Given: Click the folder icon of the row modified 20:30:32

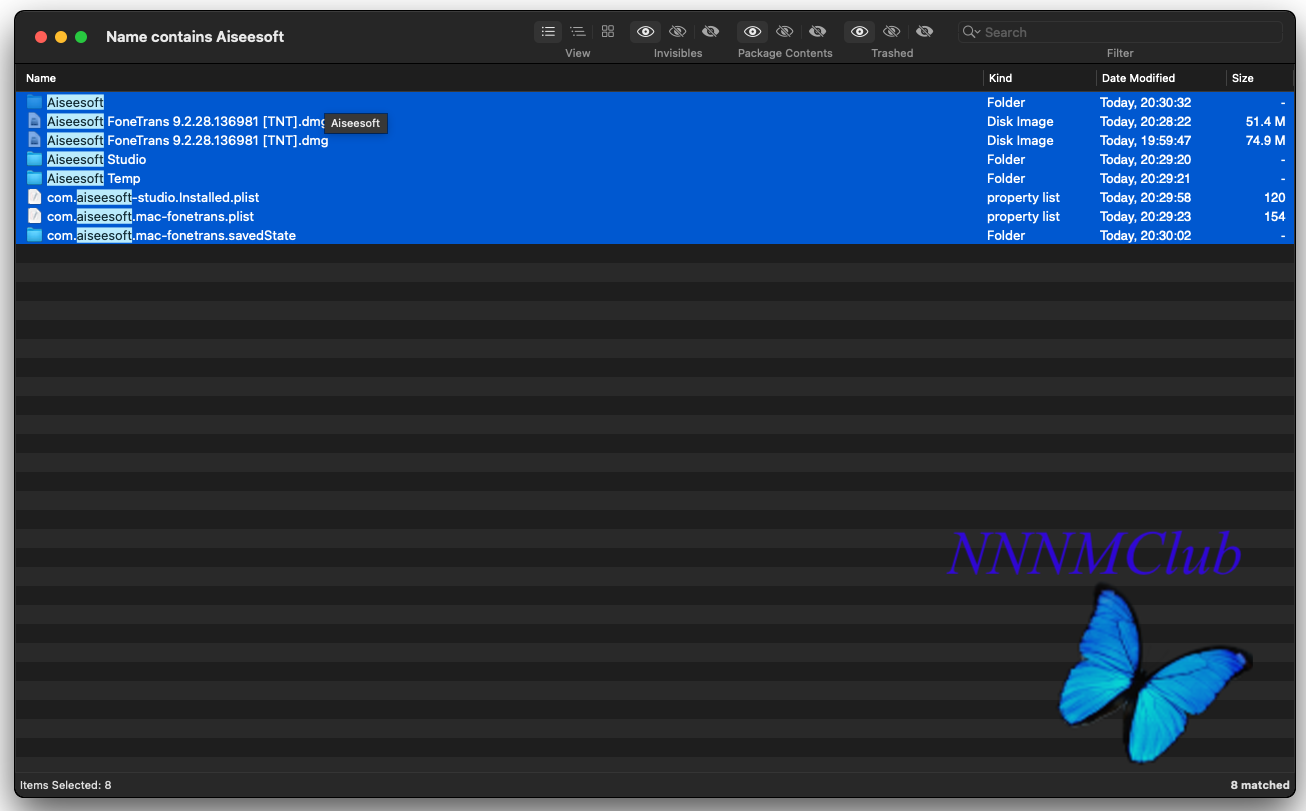Looking at the screenshot, I should point(35,102).
